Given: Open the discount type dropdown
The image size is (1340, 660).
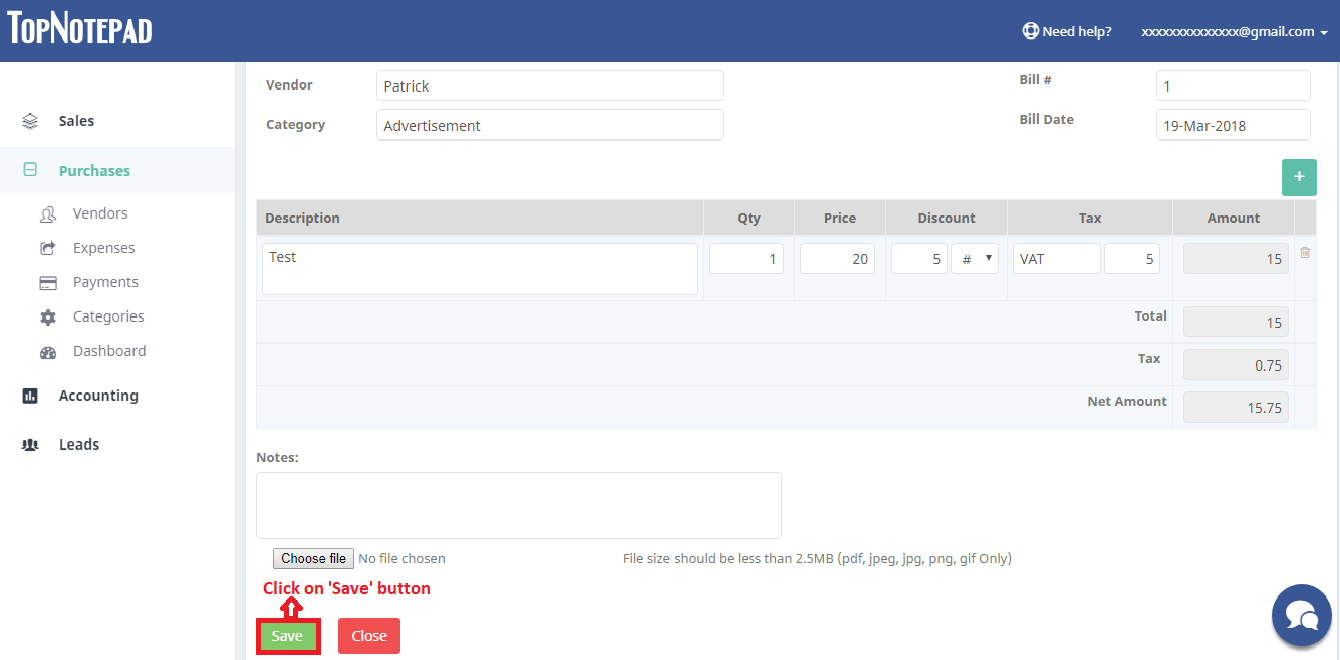Looking at the screenshot, I should point(975,259).
